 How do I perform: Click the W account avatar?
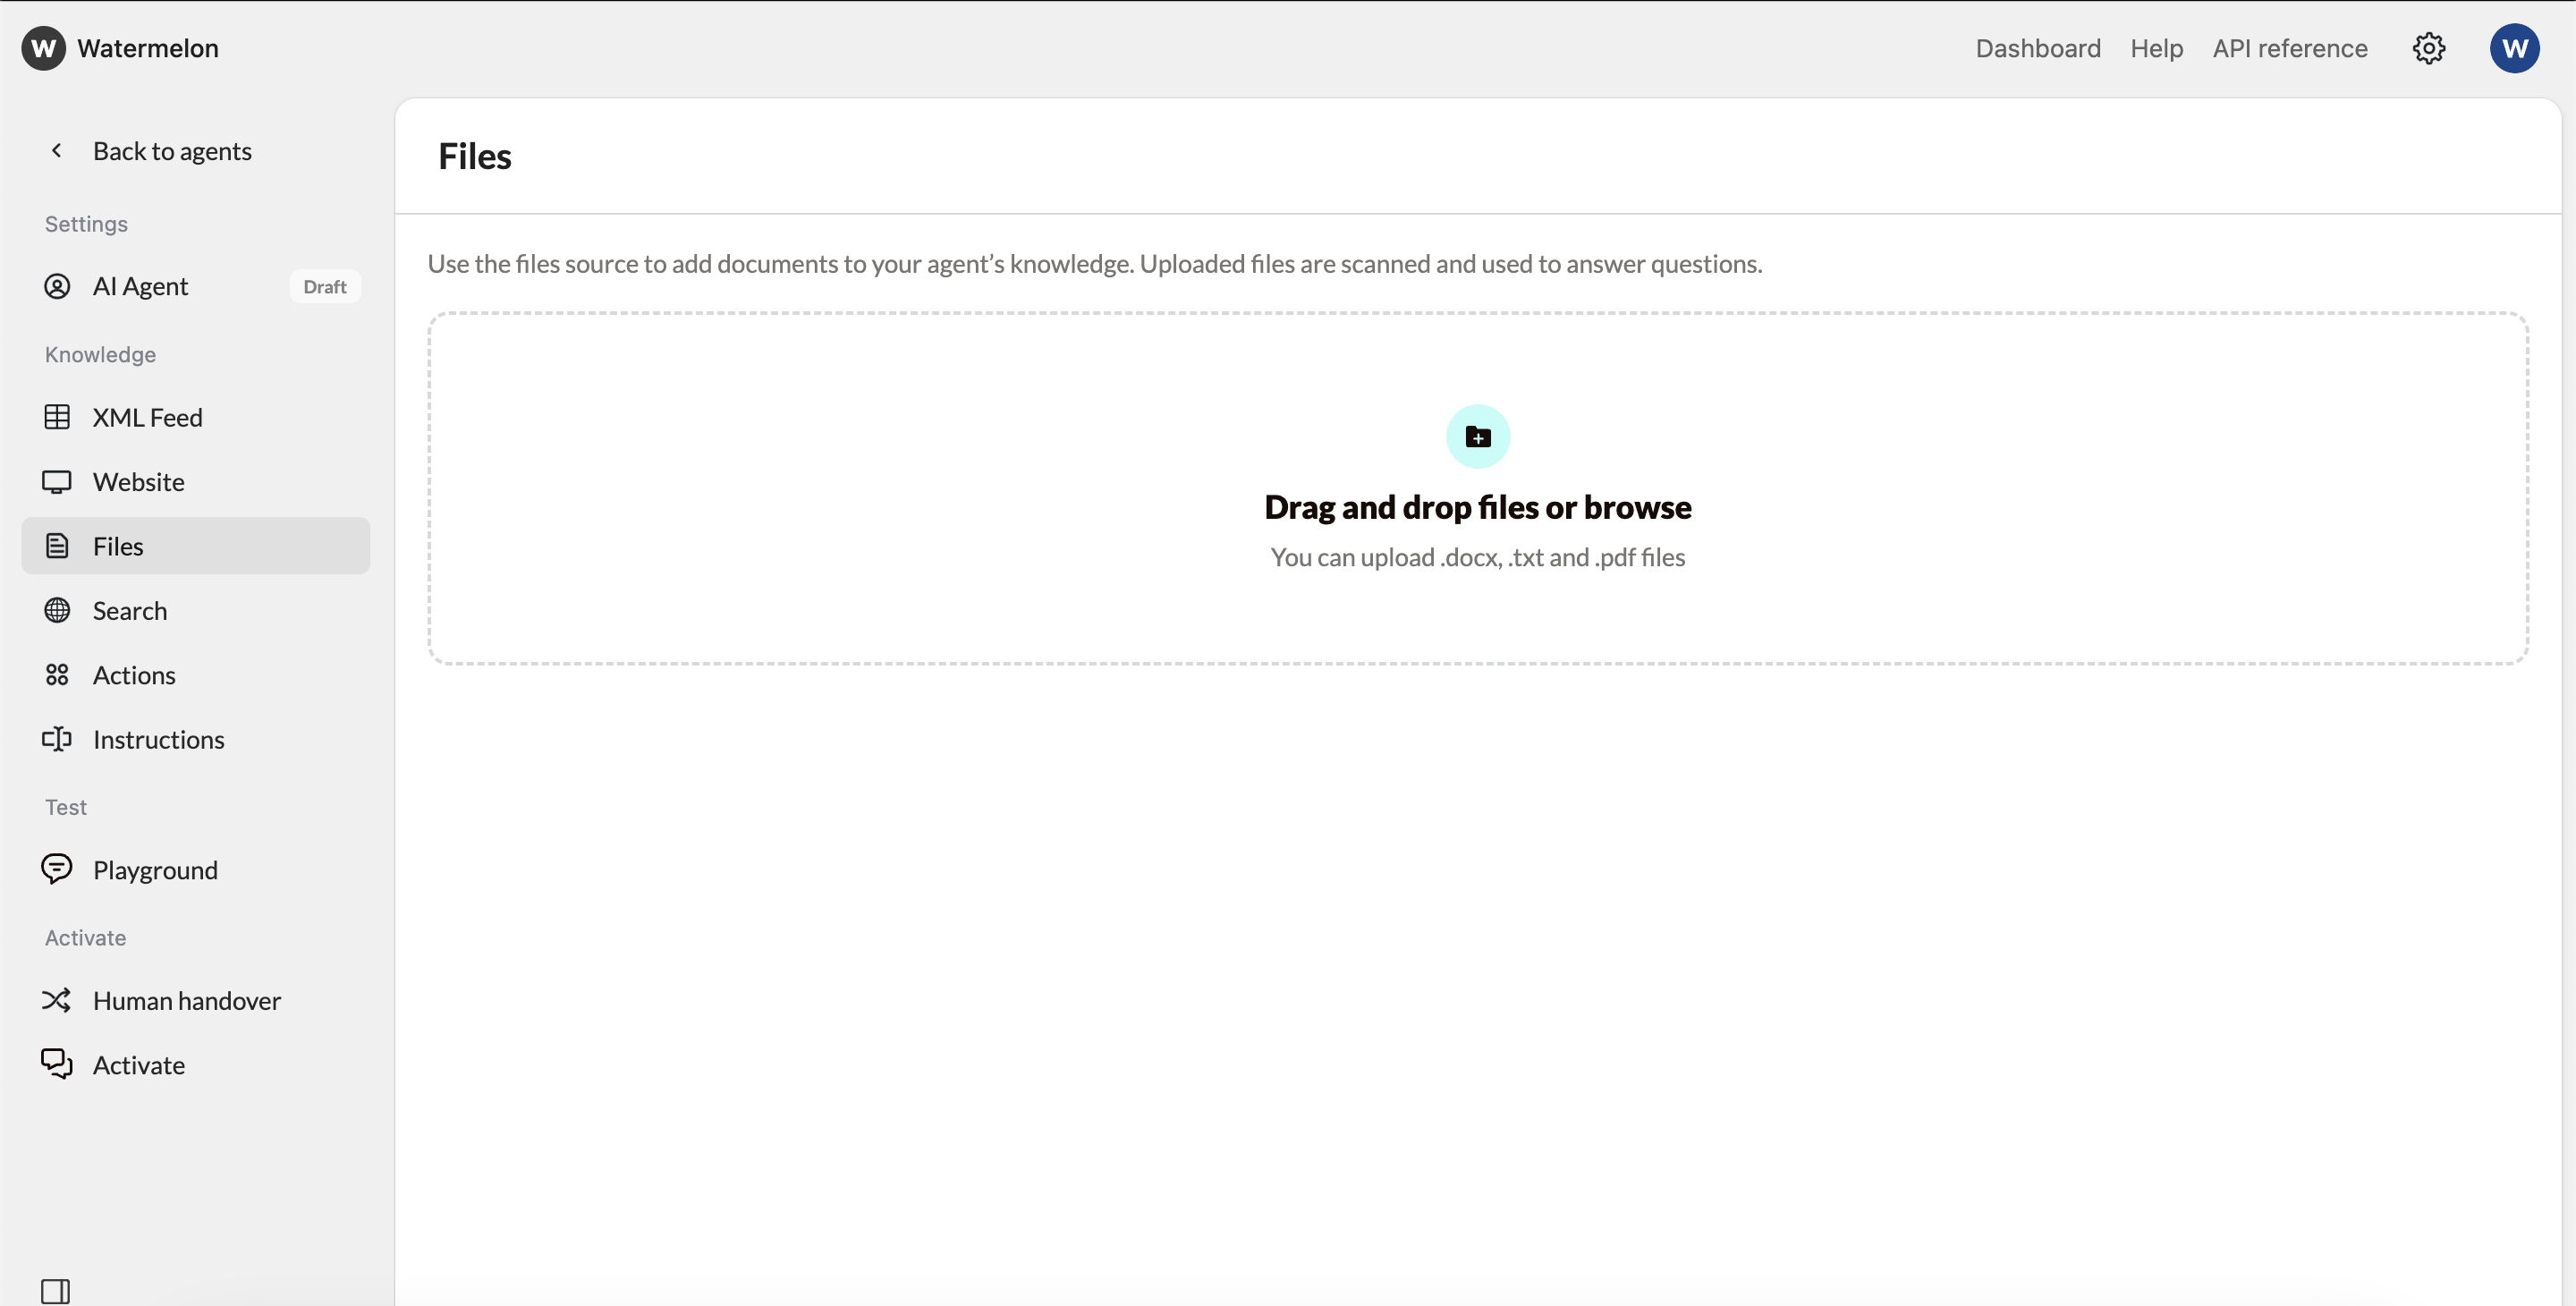pos(2514,48)
